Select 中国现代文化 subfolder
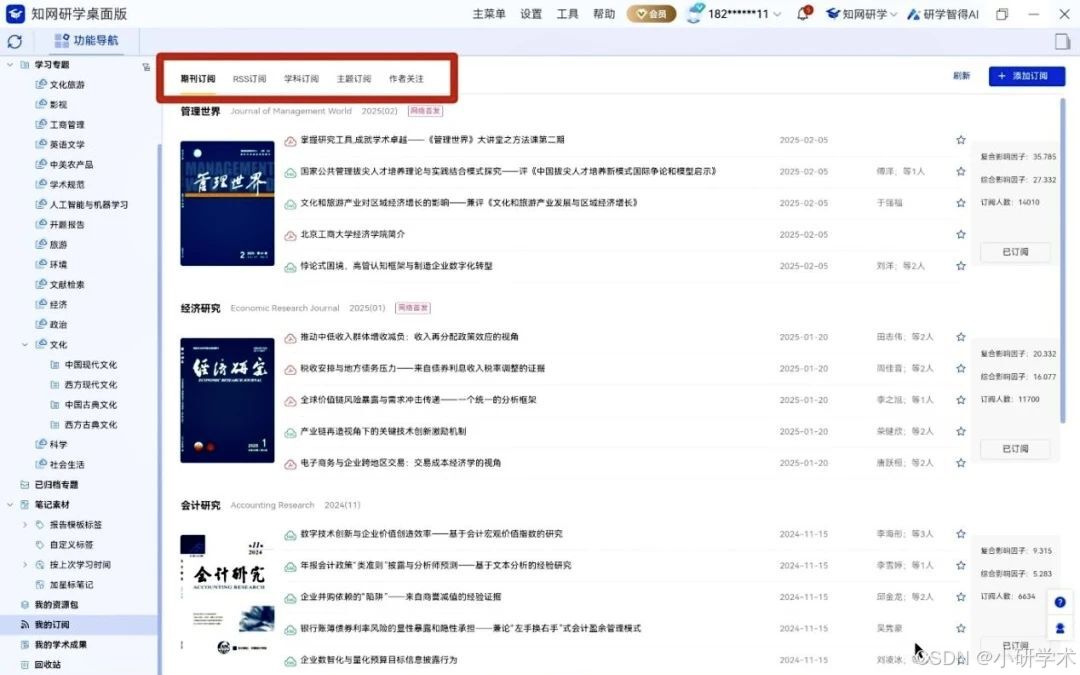The image size is (1080, 675). coord(90,364)
